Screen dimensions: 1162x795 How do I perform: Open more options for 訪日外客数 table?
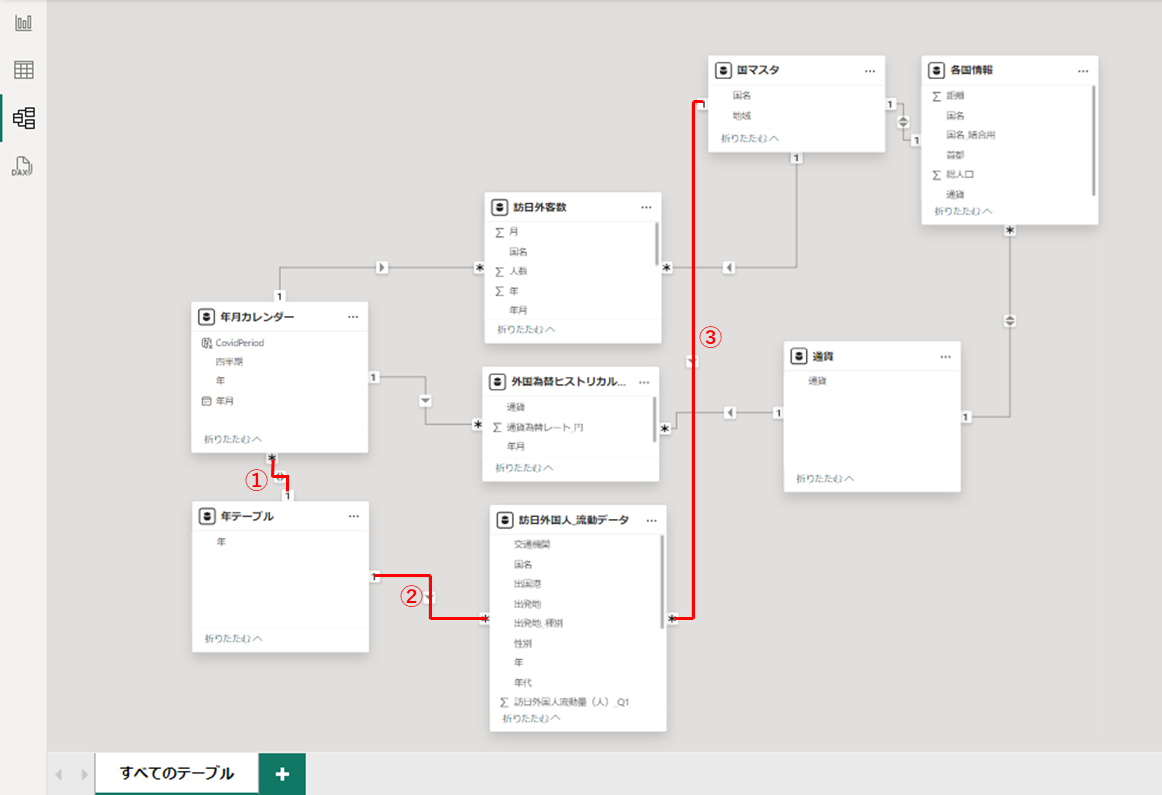tap(646, 207)
